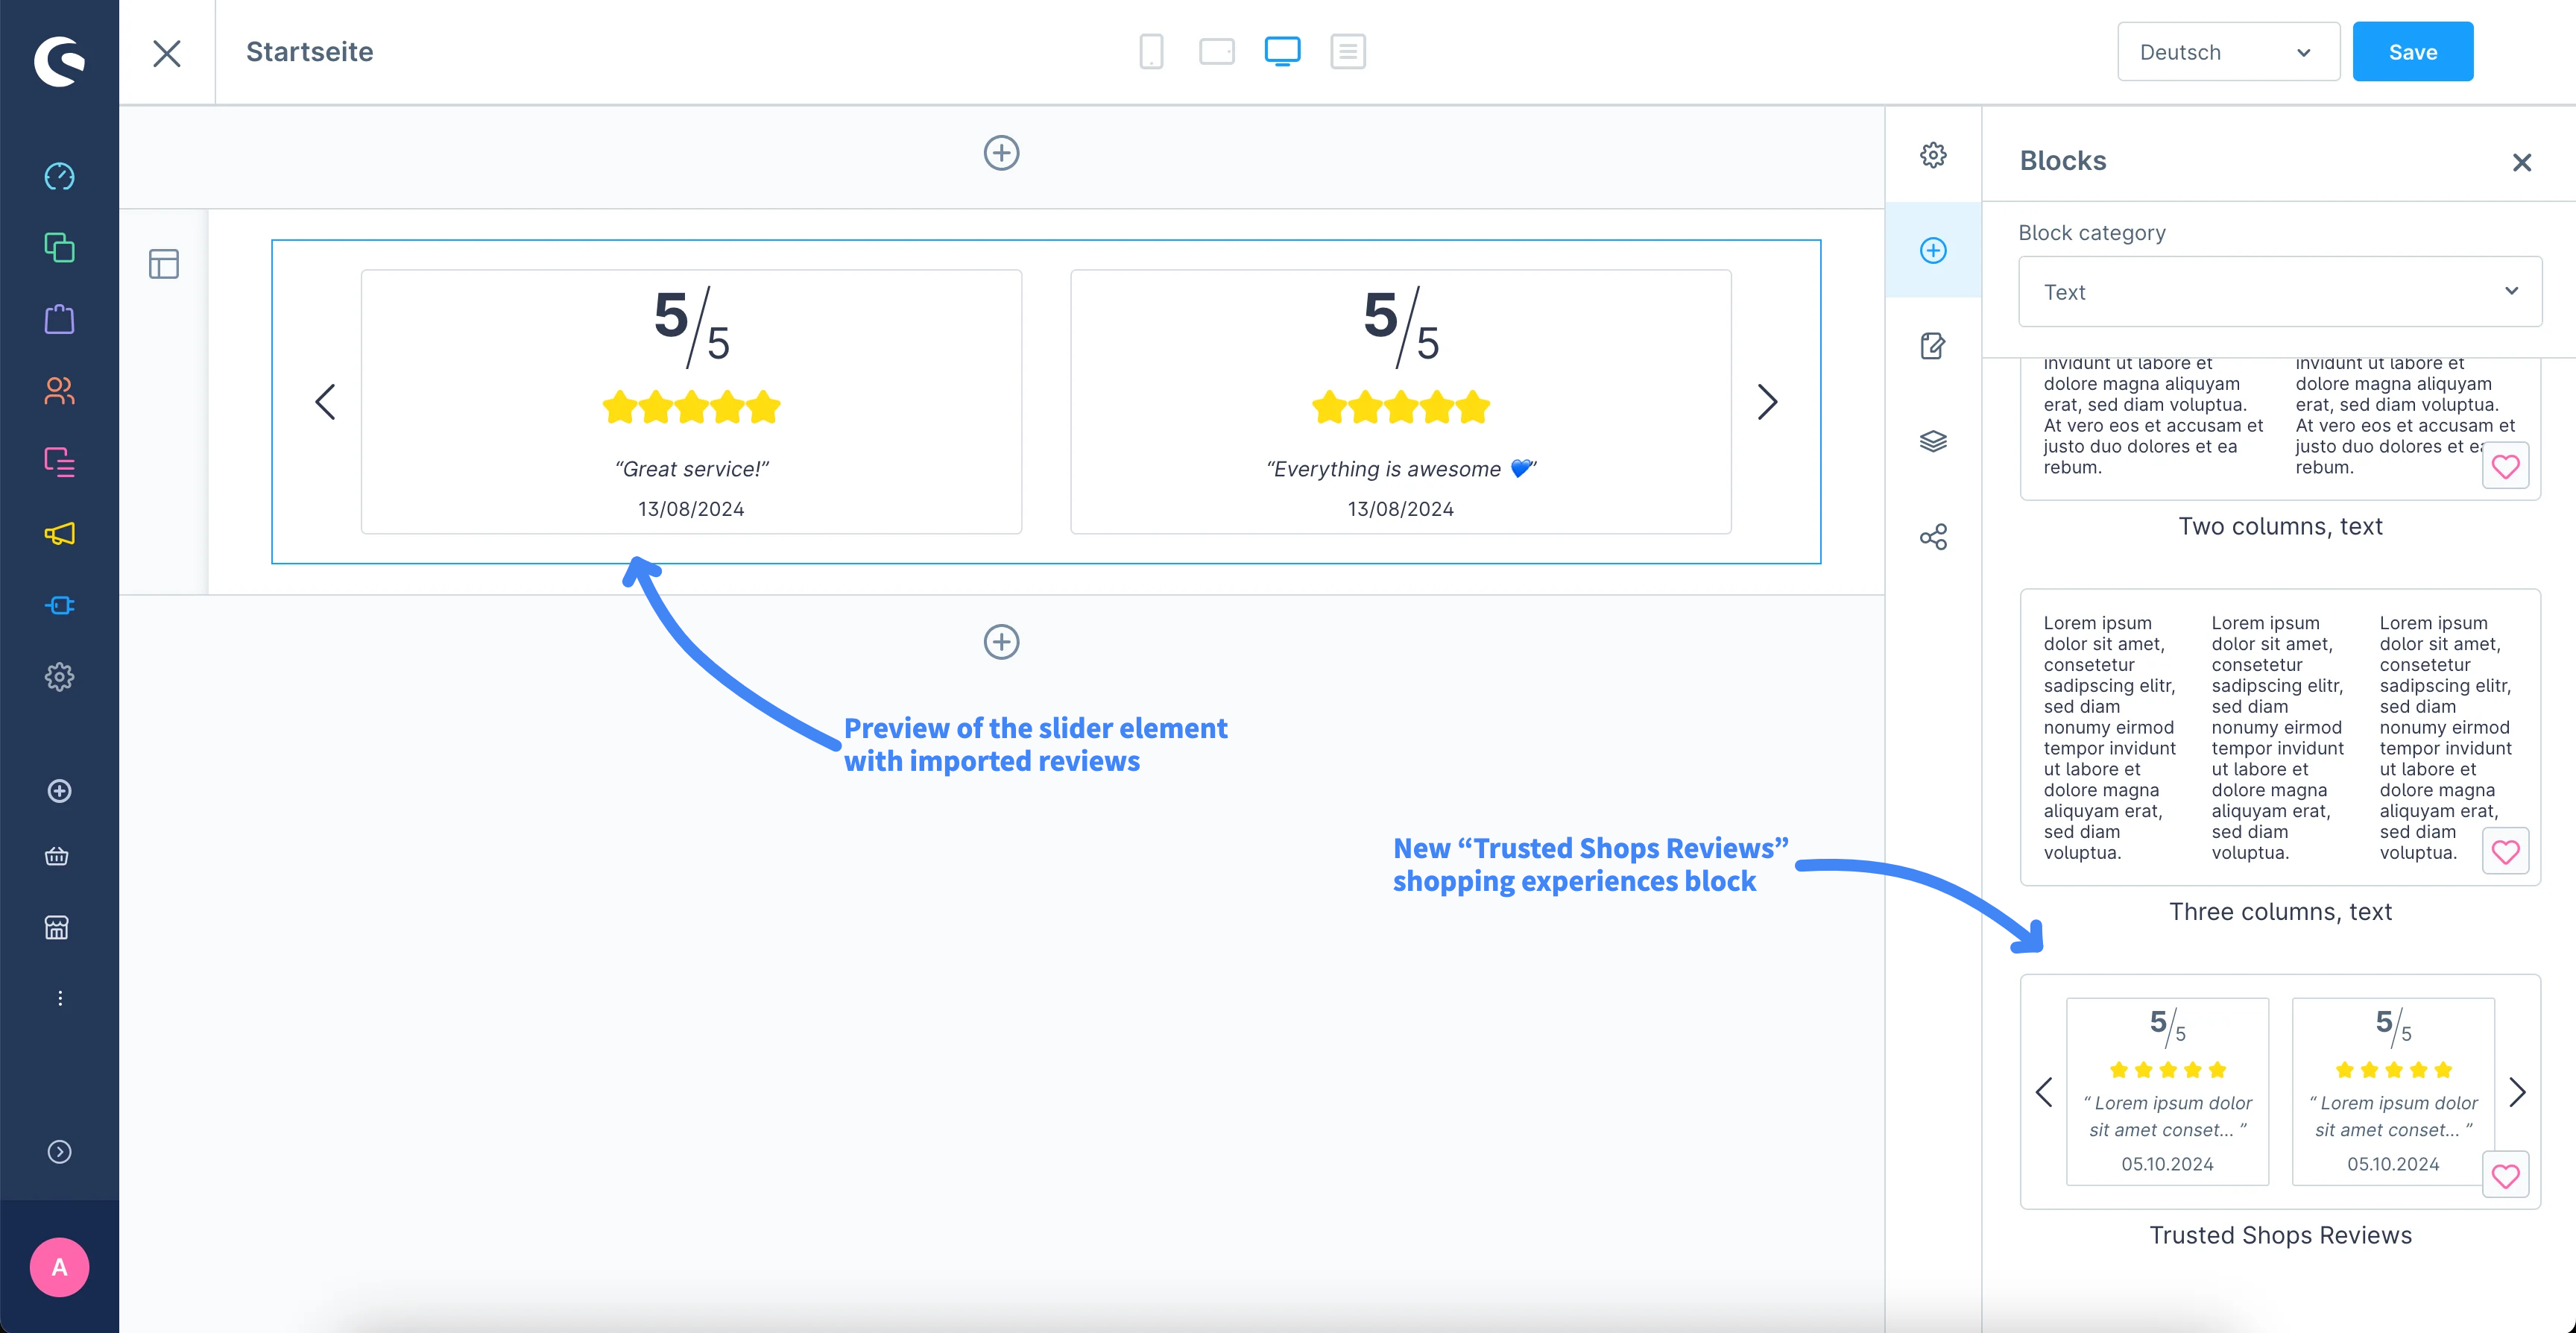Viewport: 2576px width, 1333px height.
Task: Add section below the reviews block
Action: pyautogui.click(x=1001, y=642)
